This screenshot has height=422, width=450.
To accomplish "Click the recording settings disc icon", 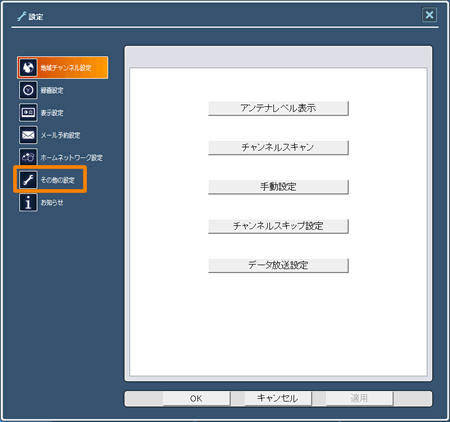I will point(28,90).
